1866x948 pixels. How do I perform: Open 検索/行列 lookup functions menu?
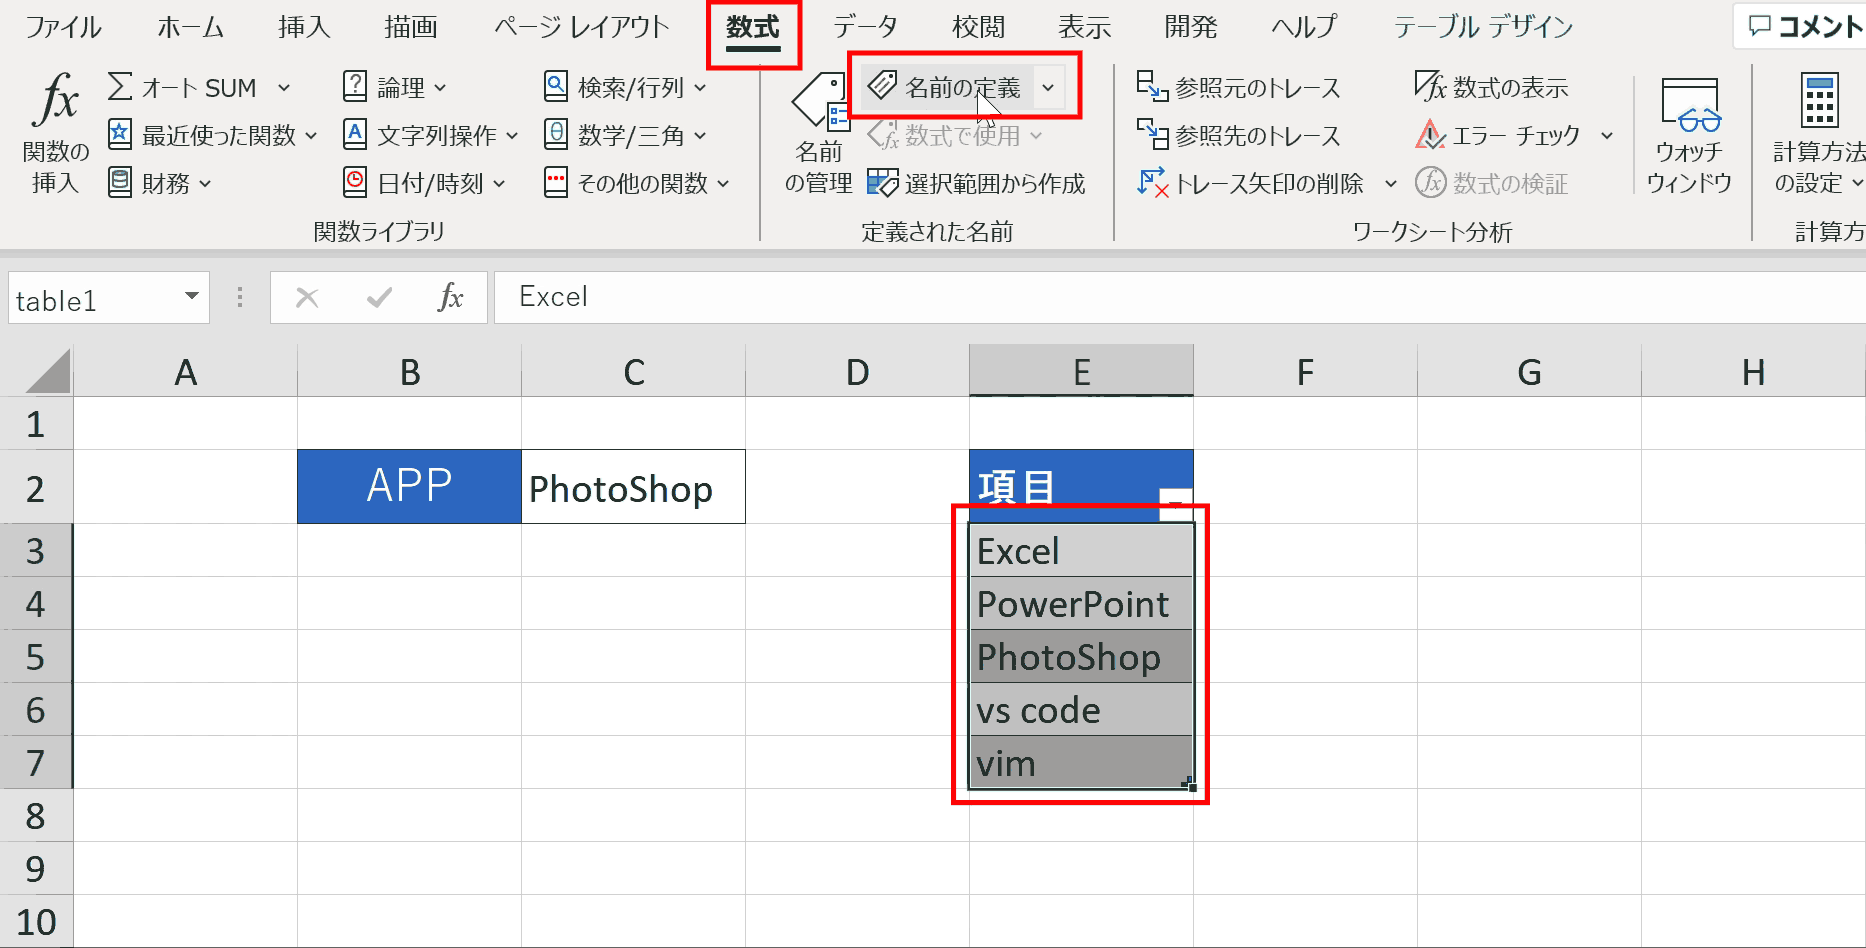click(625, 88)
